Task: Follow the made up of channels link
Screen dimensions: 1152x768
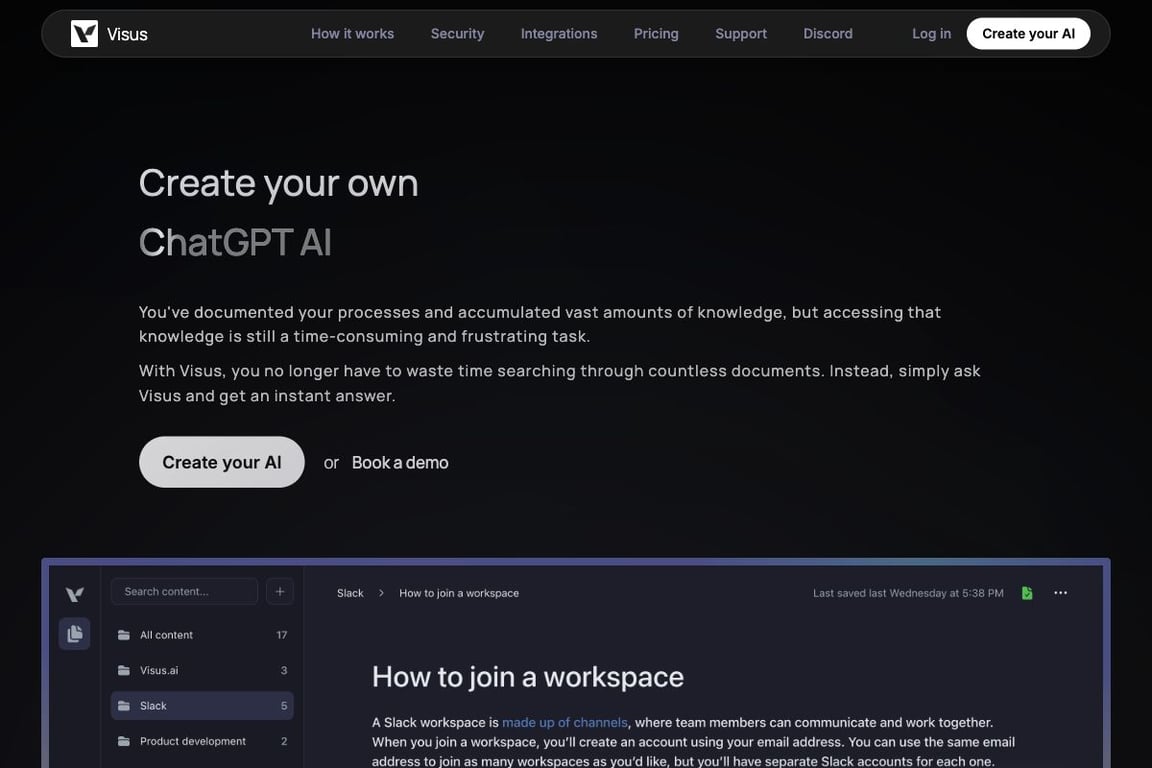Action: click(x=564, y=722)
